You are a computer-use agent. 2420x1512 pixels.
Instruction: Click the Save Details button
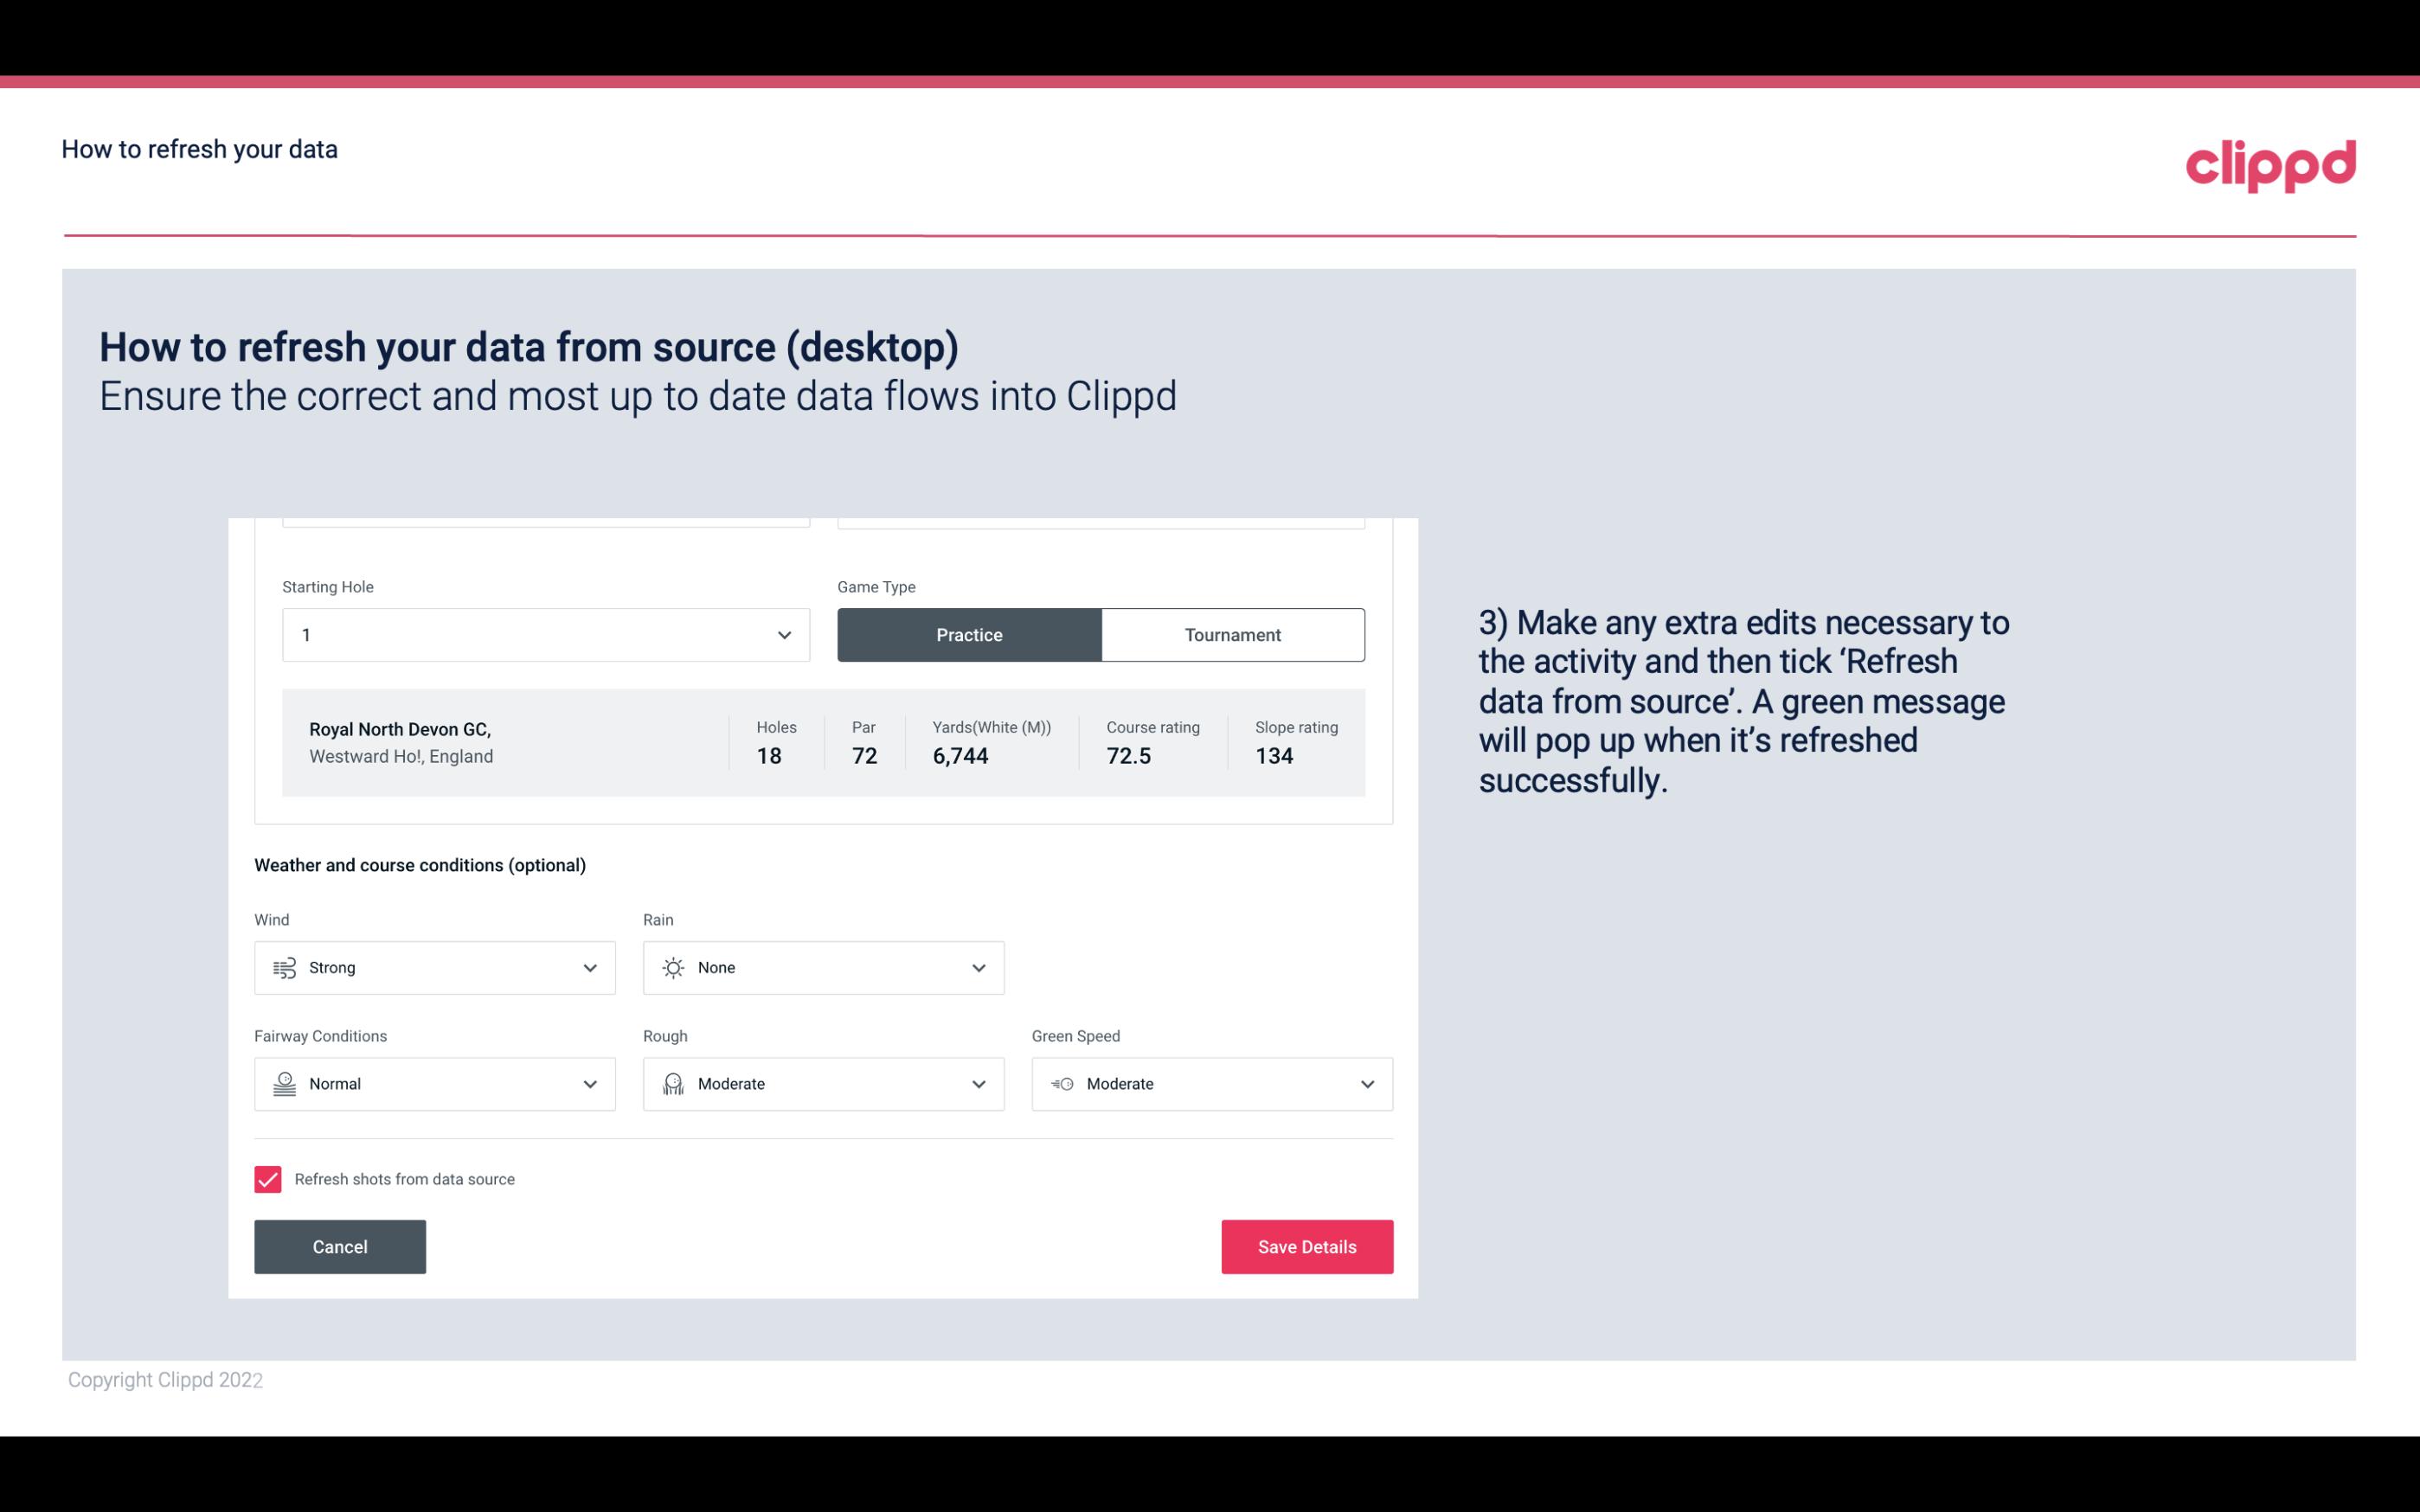pos(1306,1246)
